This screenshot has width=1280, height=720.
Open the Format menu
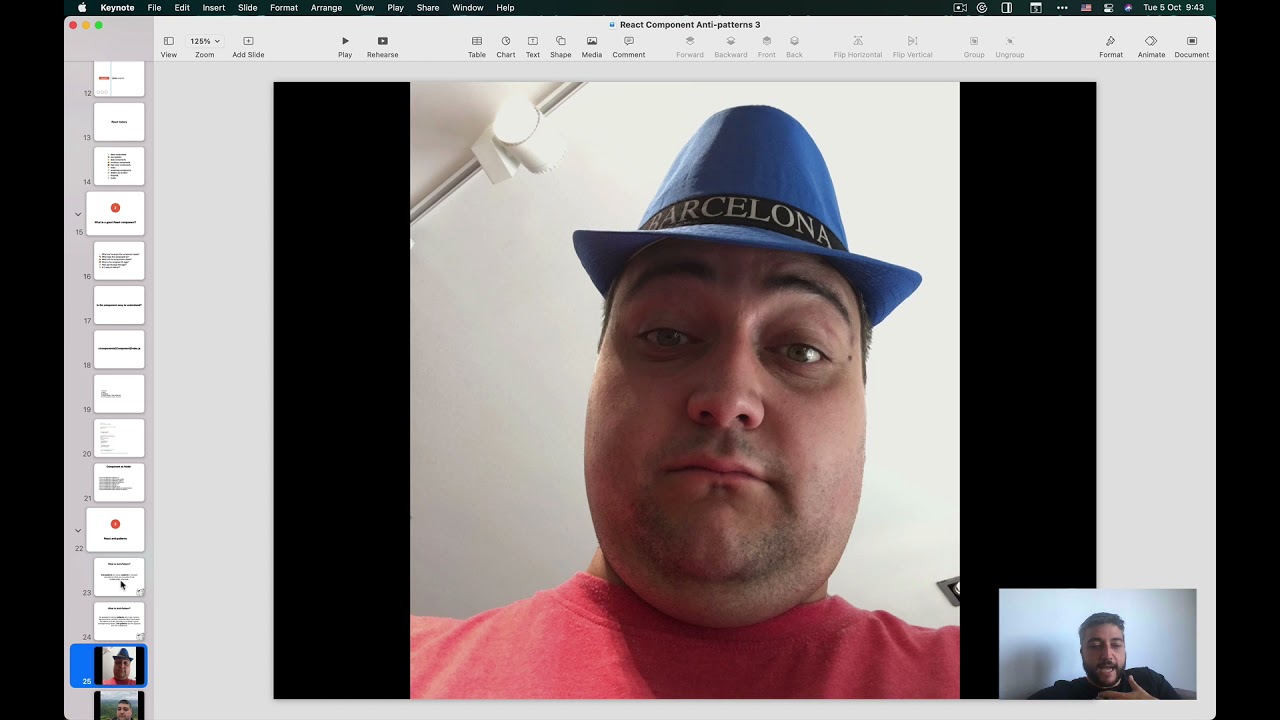tap(284, 8)
